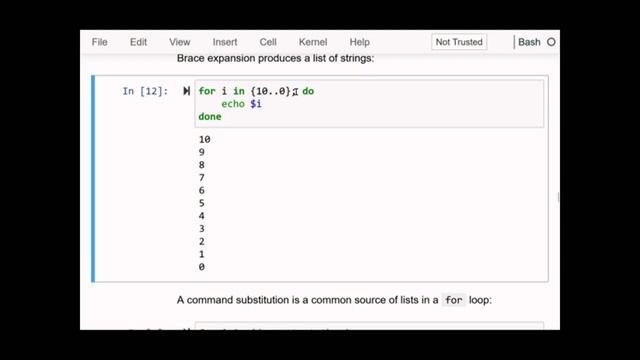Expand the Insert menu
This screenshot has height=360, width=640.
[225, 42]
